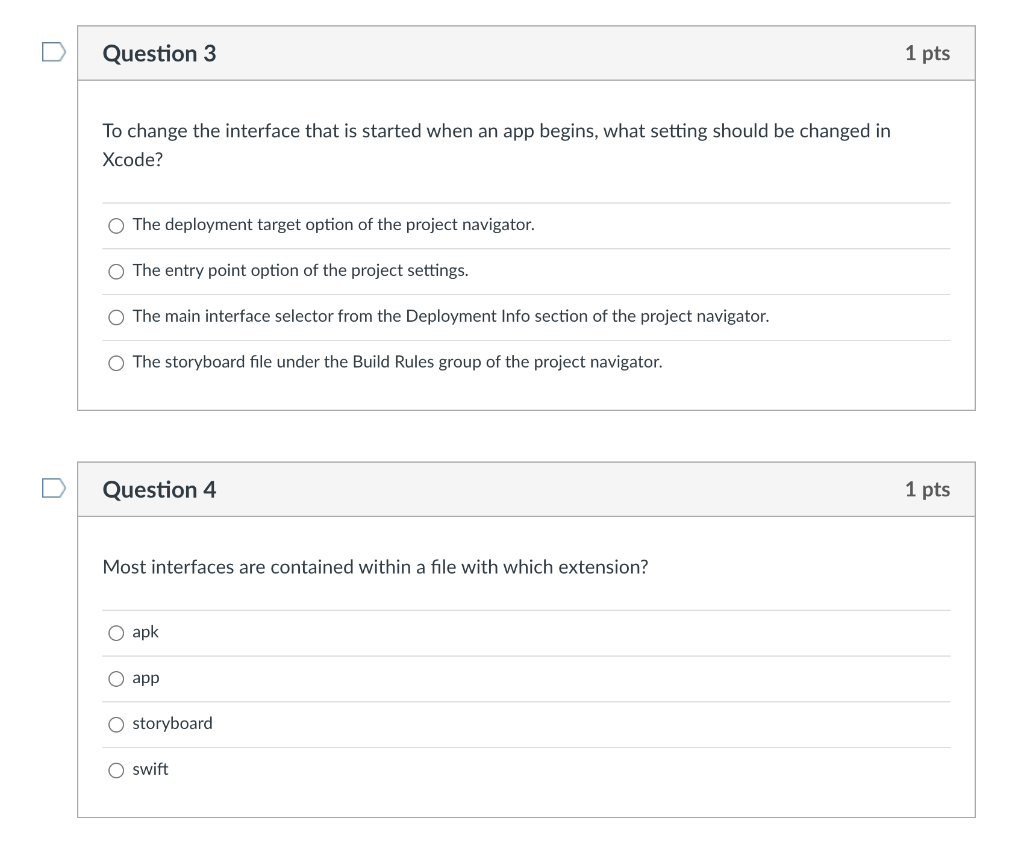Click the 'apk' answer label text

pyautogui.click(x=145, y=632)
